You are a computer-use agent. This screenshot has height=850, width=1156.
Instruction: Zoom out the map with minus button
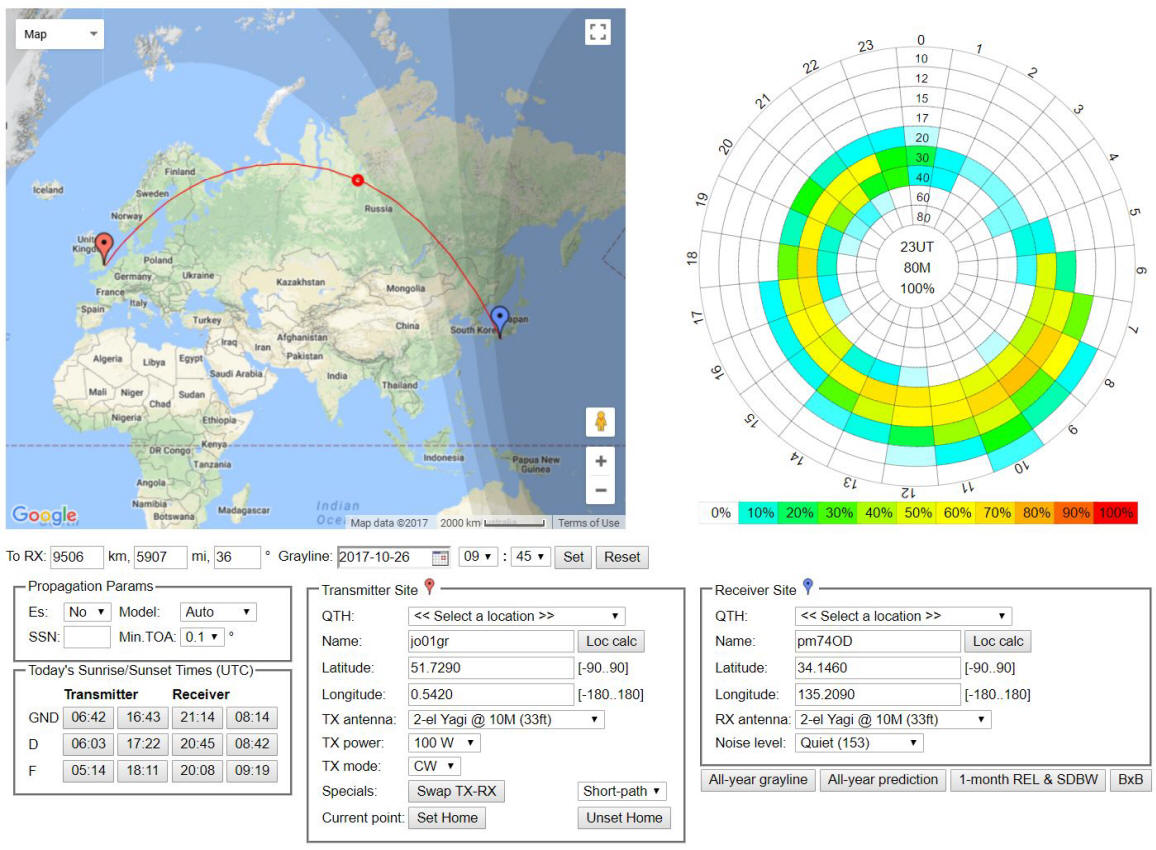click(600, 490)
